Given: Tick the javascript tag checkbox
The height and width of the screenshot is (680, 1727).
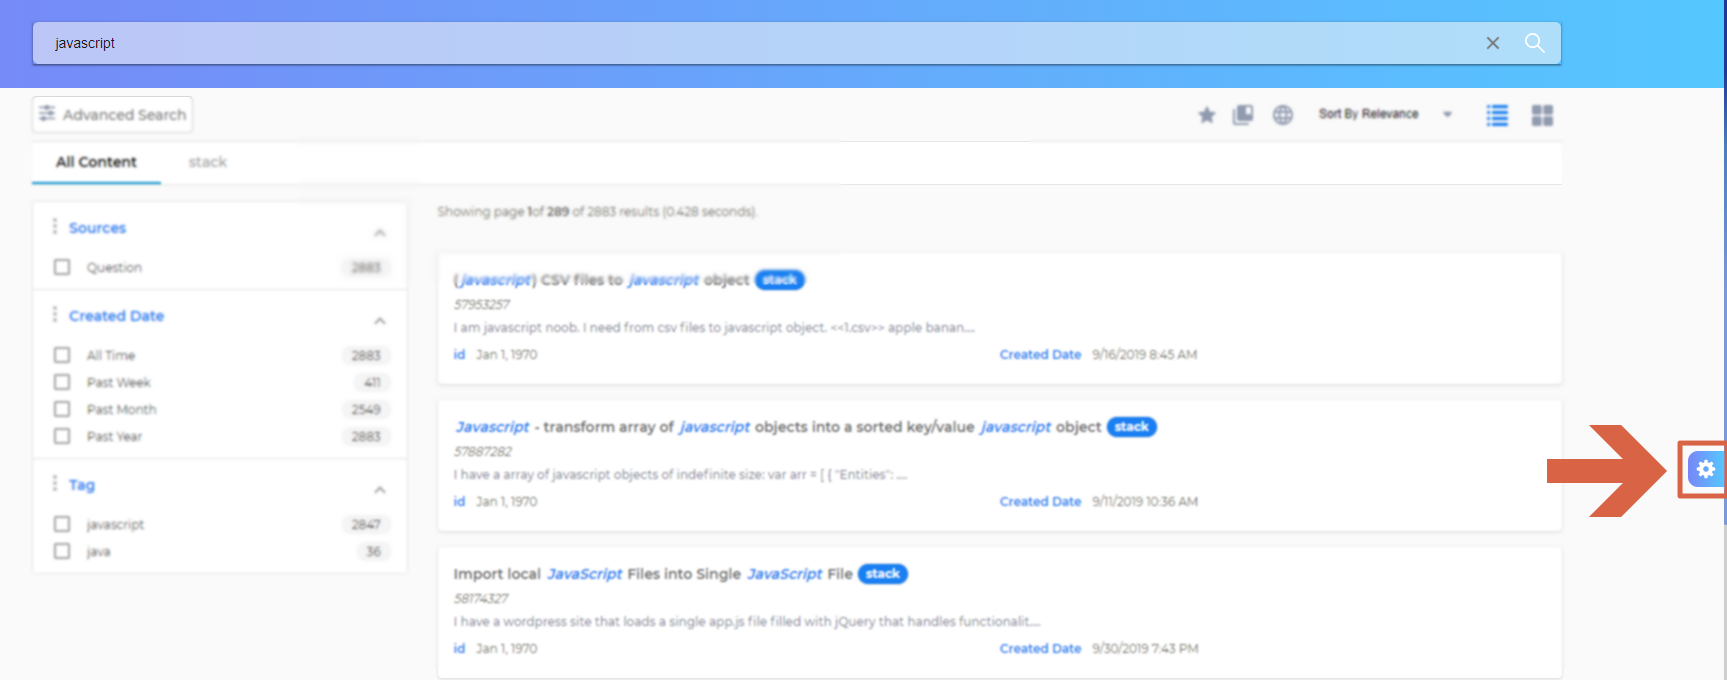Looking at the screenshot, I should (x=62, y=524).
